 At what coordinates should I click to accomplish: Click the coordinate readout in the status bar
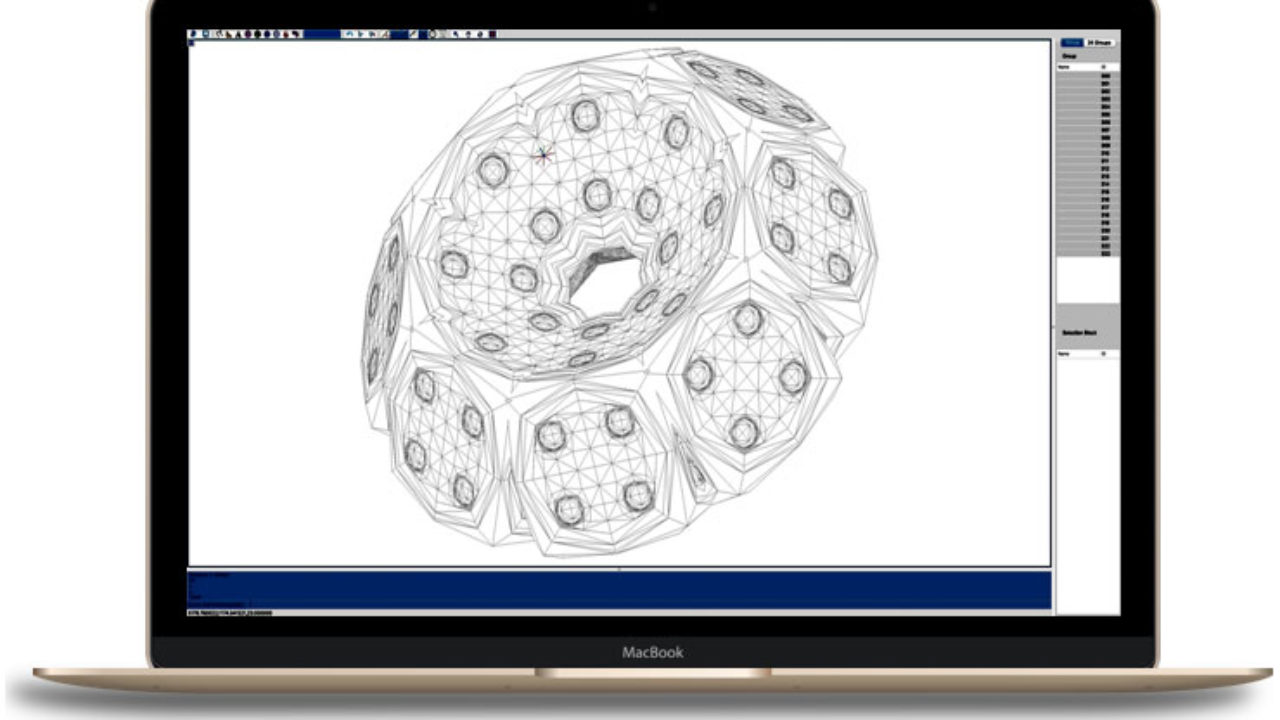click(229, 613)
